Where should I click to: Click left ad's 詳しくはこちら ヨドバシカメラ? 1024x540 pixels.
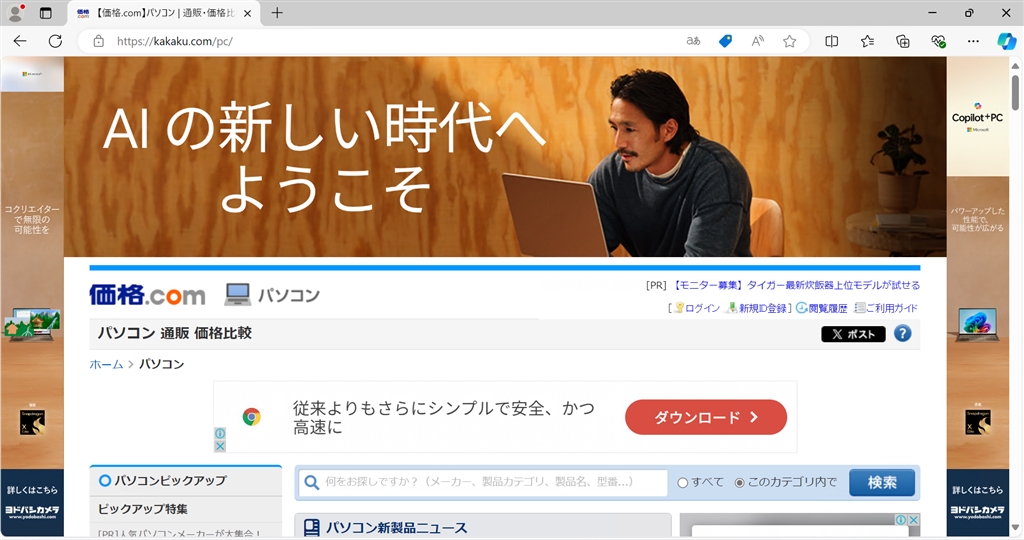point(32,502)
